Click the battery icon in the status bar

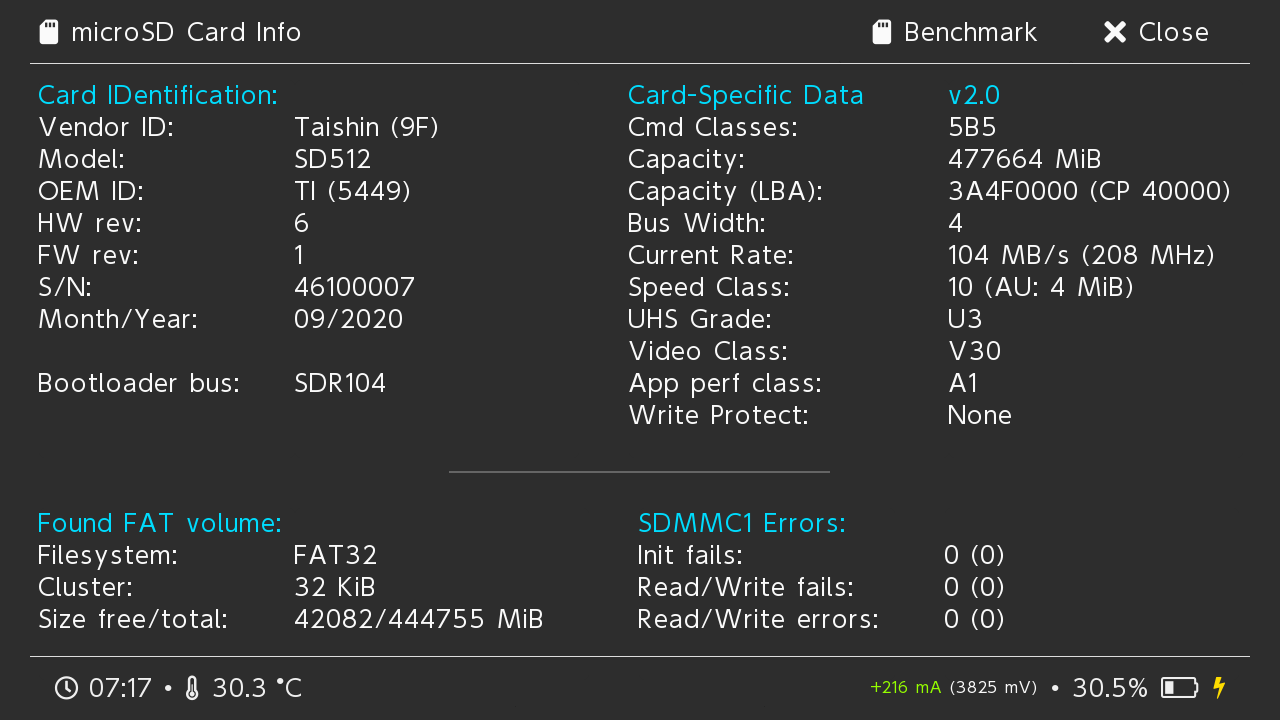1178,687
